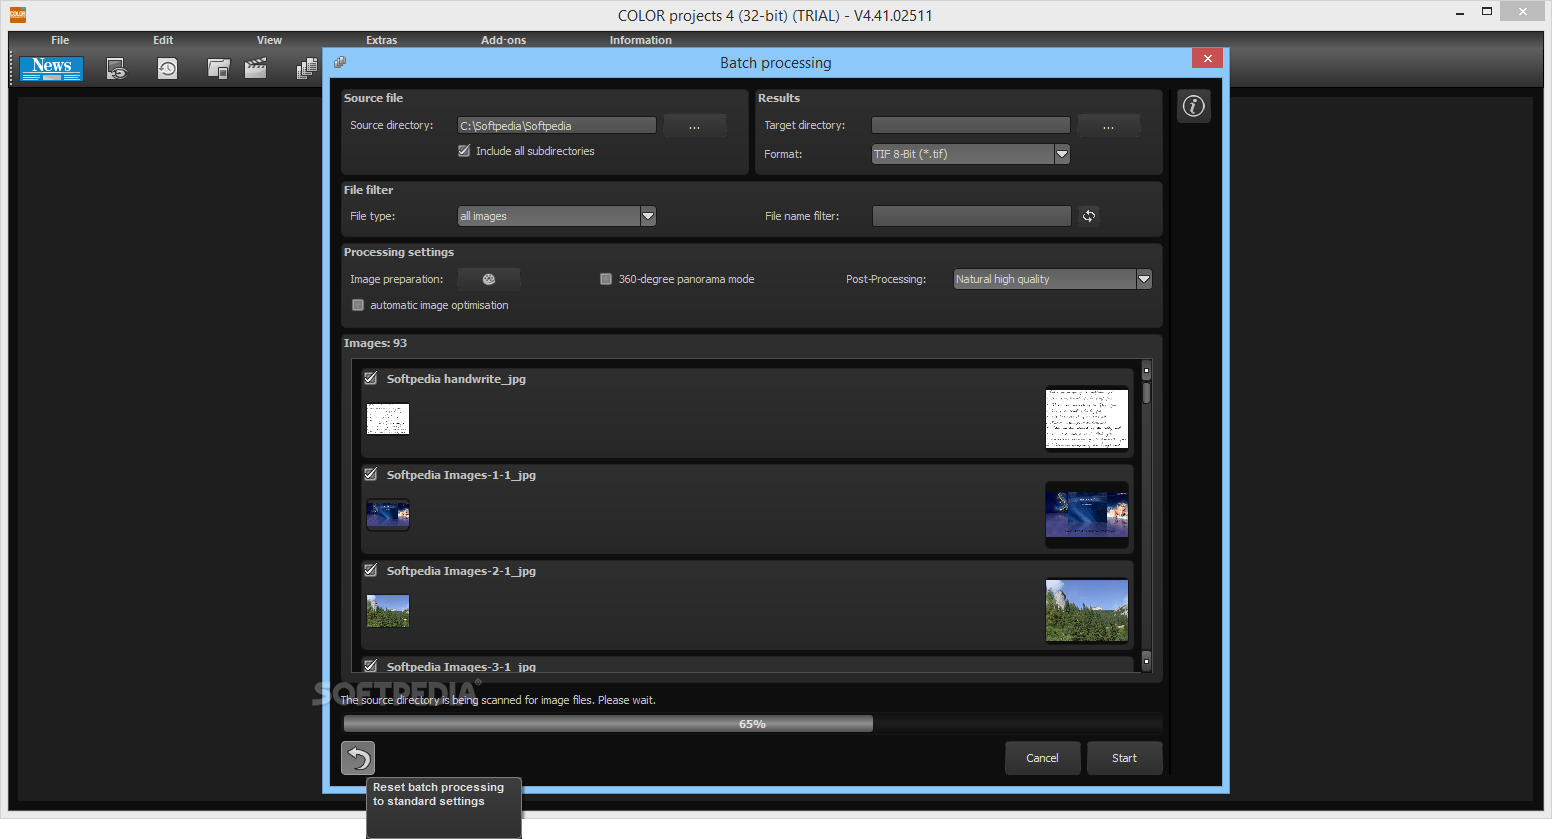The width and height of the screenshot is (1552, 839).
Task: Click the dialog icon left of Batch processing title
Action: click(340, 62)
